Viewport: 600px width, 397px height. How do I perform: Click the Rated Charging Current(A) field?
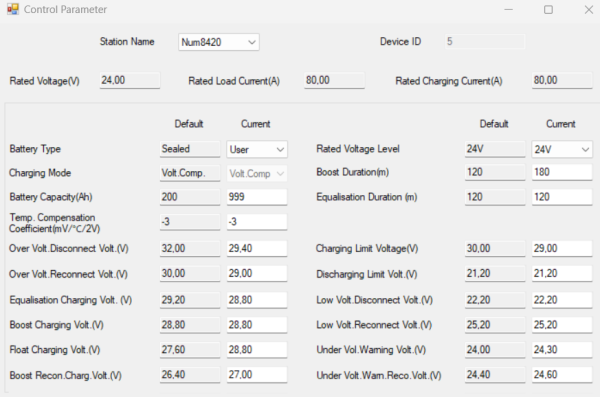click(562, 80)
